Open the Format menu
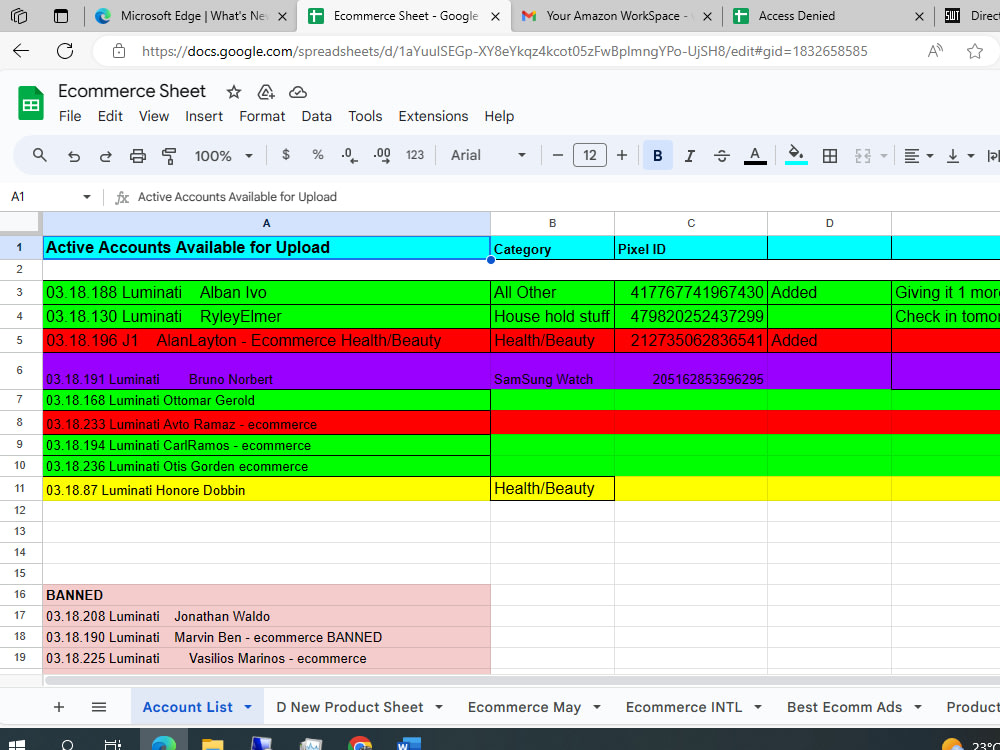This screenshot has width=1000, height=750. pos(262,116)
